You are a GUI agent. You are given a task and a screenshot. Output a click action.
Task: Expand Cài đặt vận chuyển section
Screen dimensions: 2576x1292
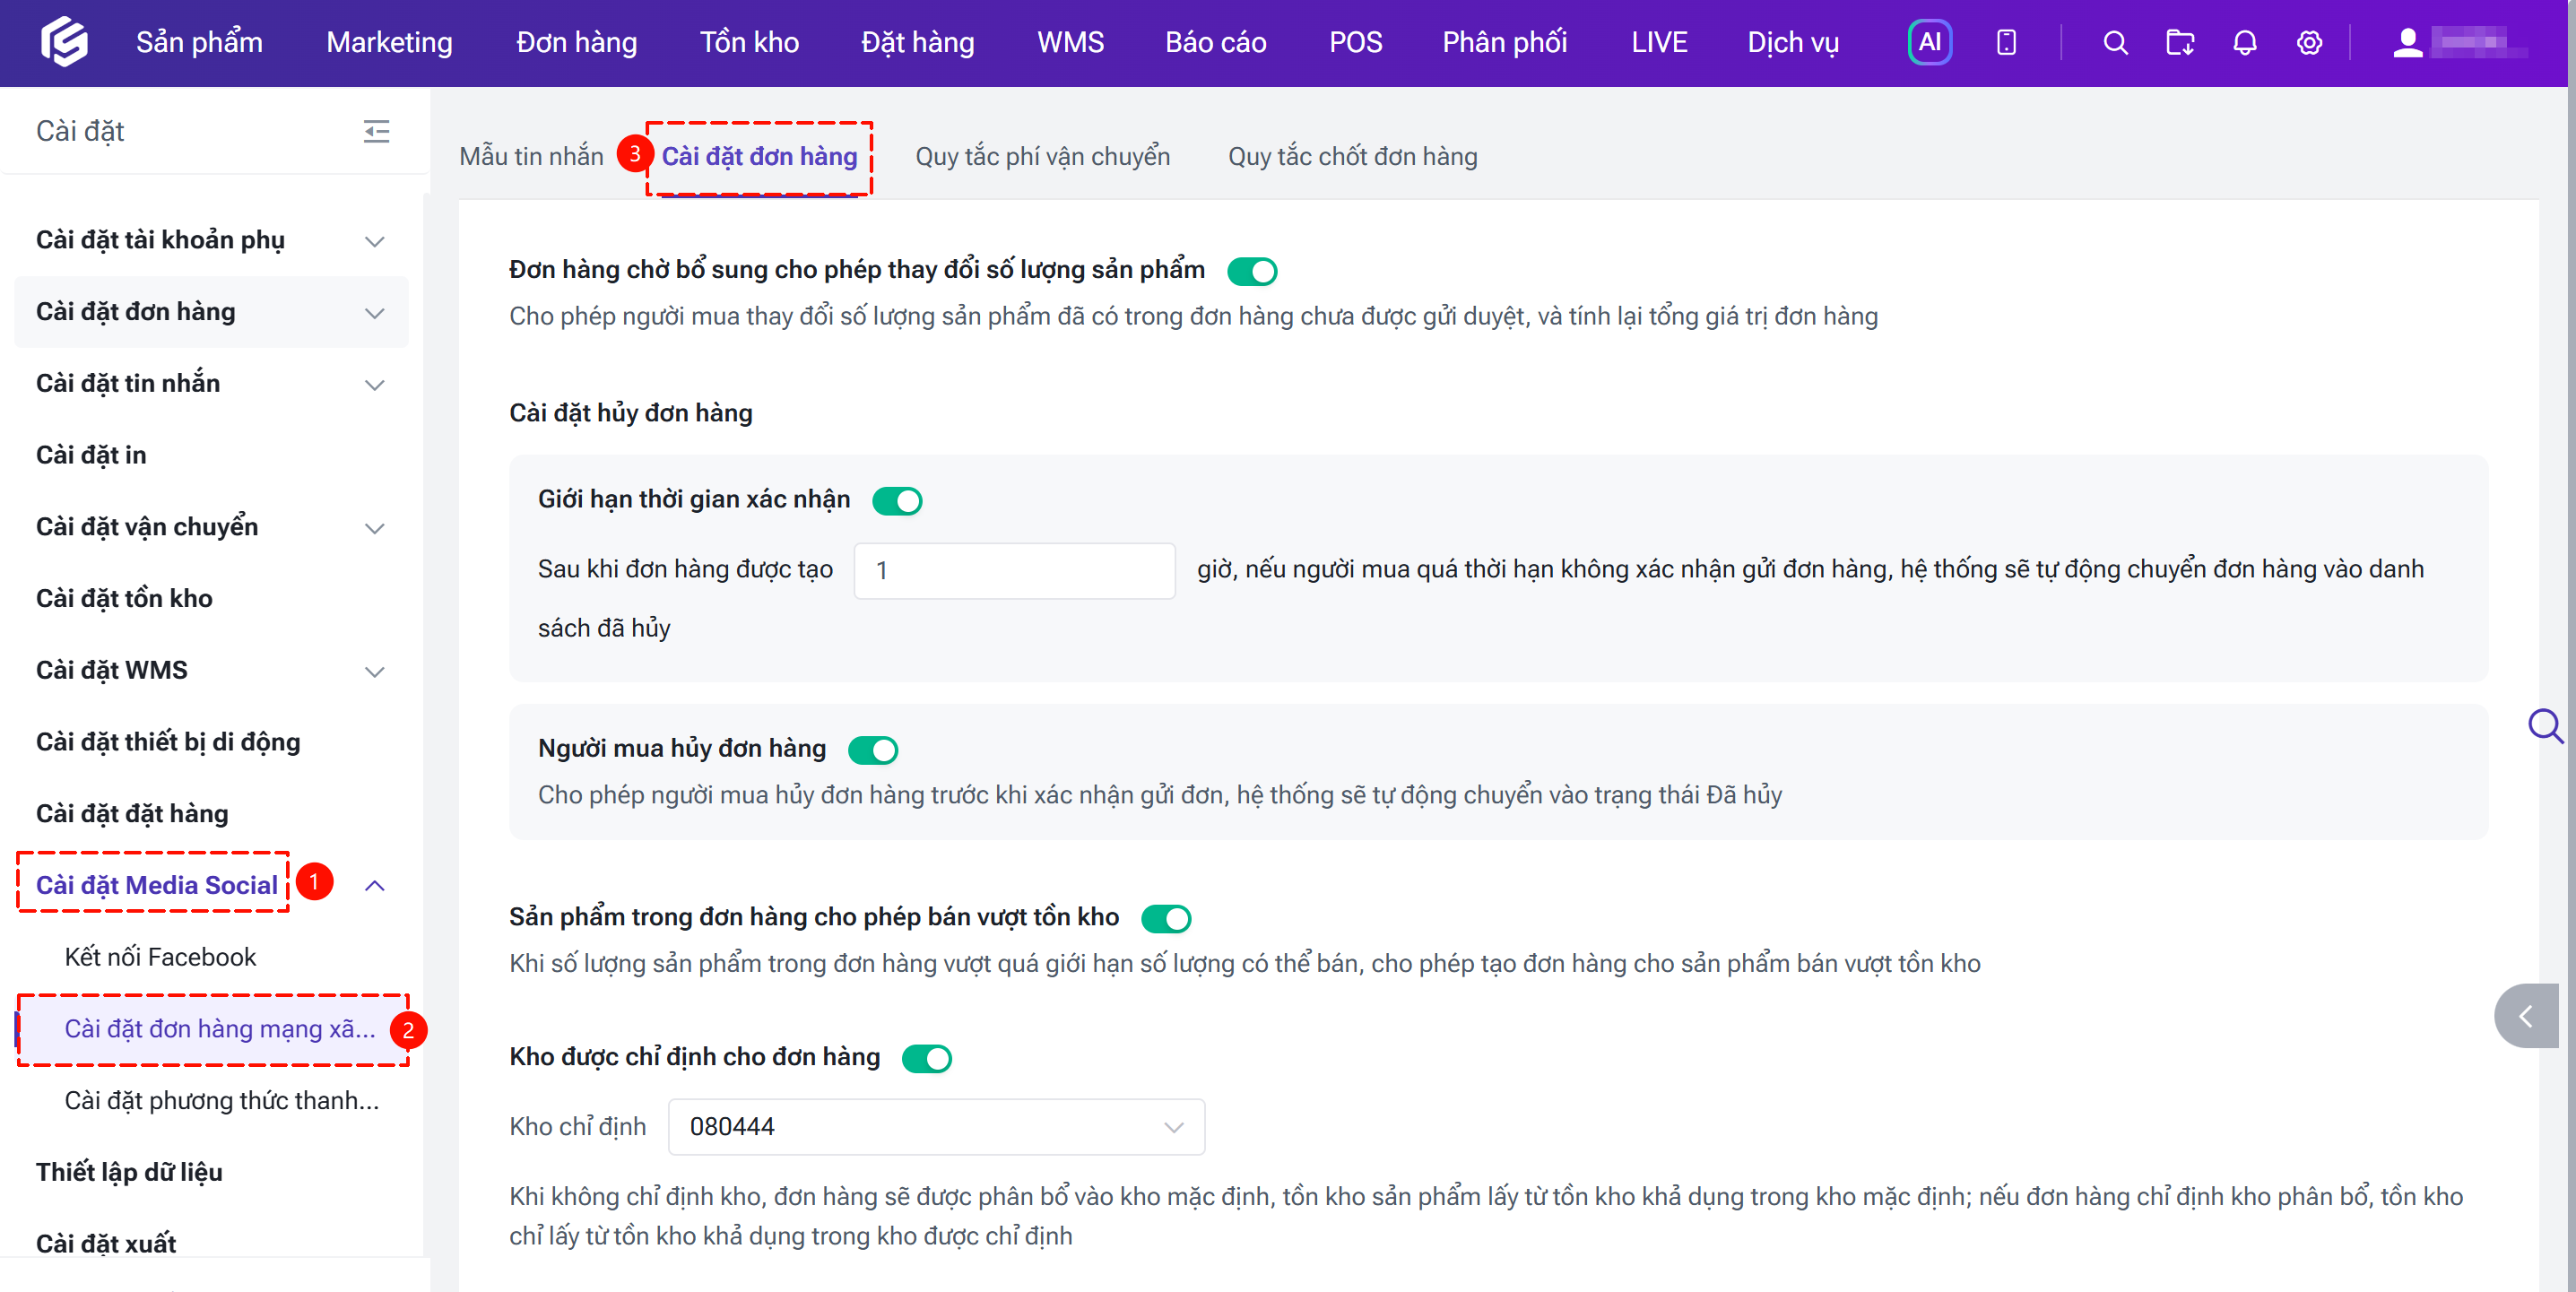(211, 527)
